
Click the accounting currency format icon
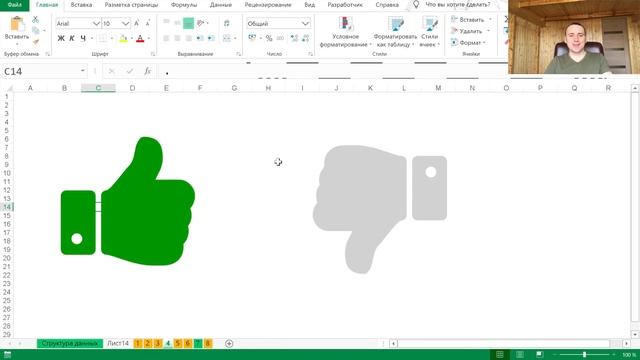(x=252, y=38)
